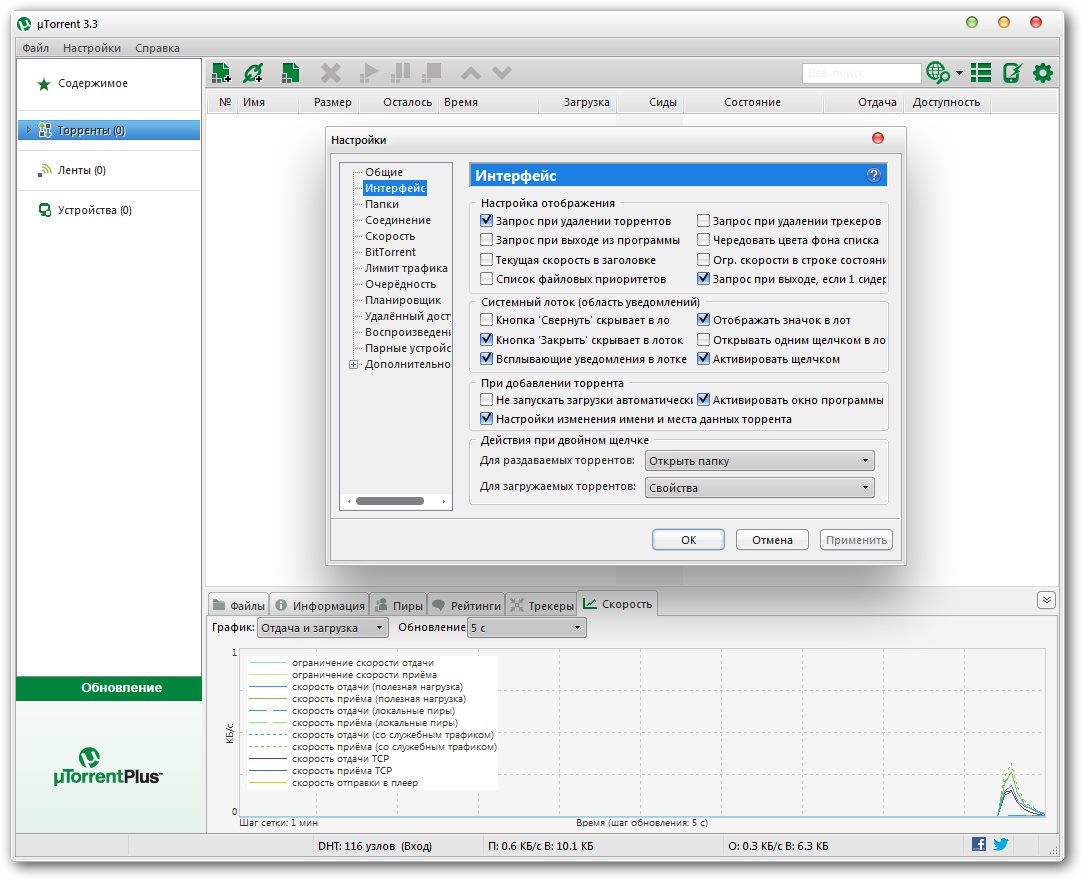The image size is (1083, 880).
Task: Open 'Для раздаваемых торрентов' dropdown
Action: [760, 461]
